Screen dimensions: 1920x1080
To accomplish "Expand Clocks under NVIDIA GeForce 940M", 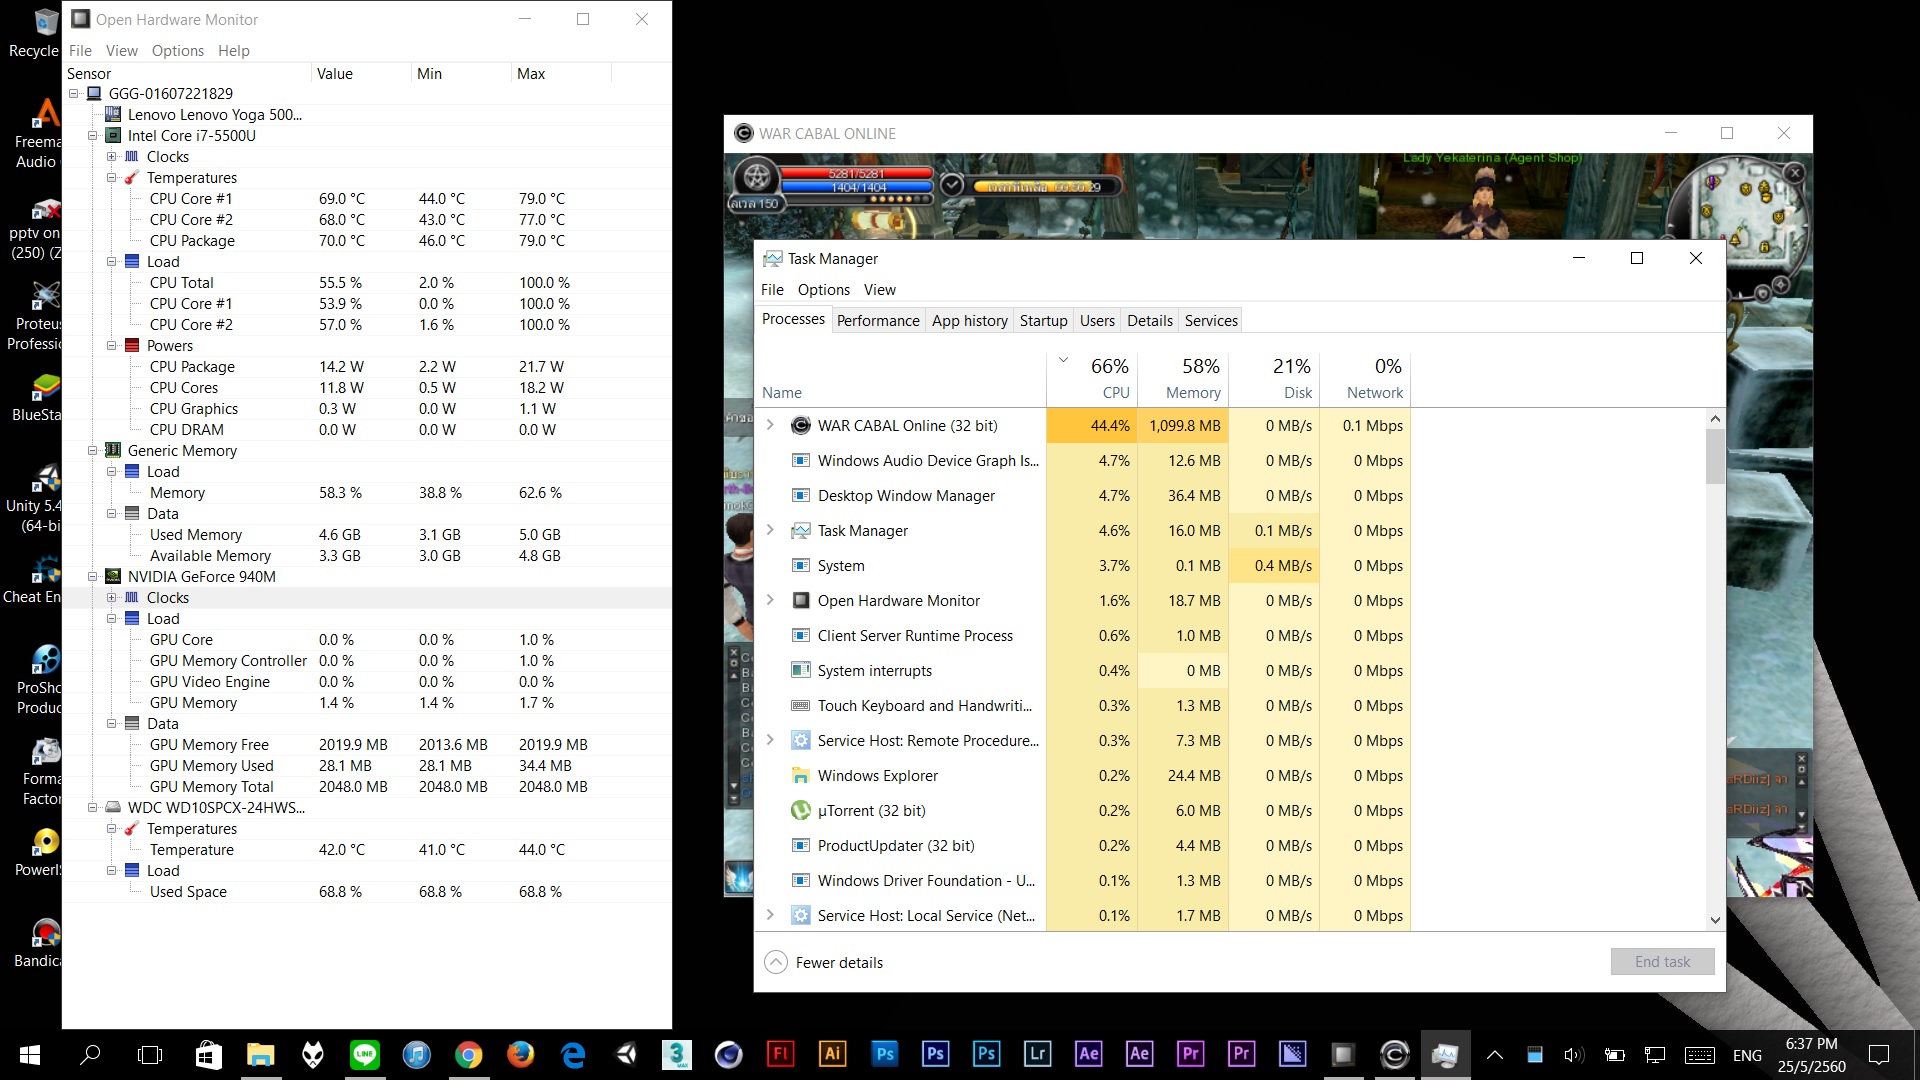I will [112, 598].
